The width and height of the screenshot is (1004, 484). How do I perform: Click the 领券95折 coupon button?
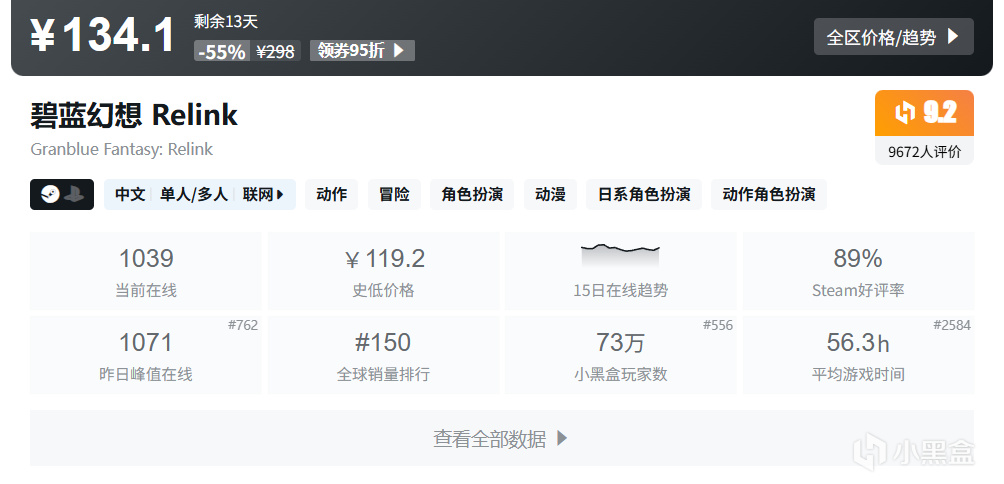[362, 51]
